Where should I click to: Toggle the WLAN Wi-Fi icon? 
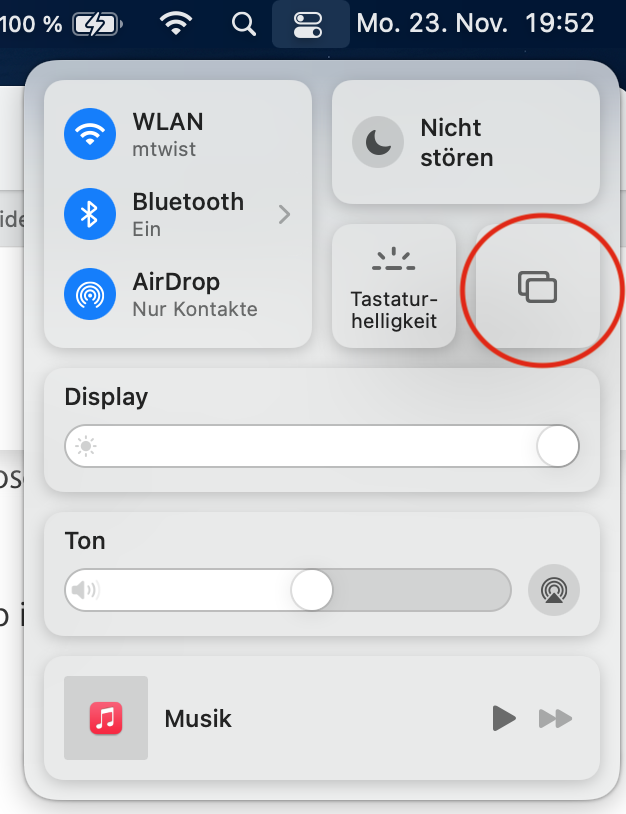pyautogui.click(x=90, y=134)
